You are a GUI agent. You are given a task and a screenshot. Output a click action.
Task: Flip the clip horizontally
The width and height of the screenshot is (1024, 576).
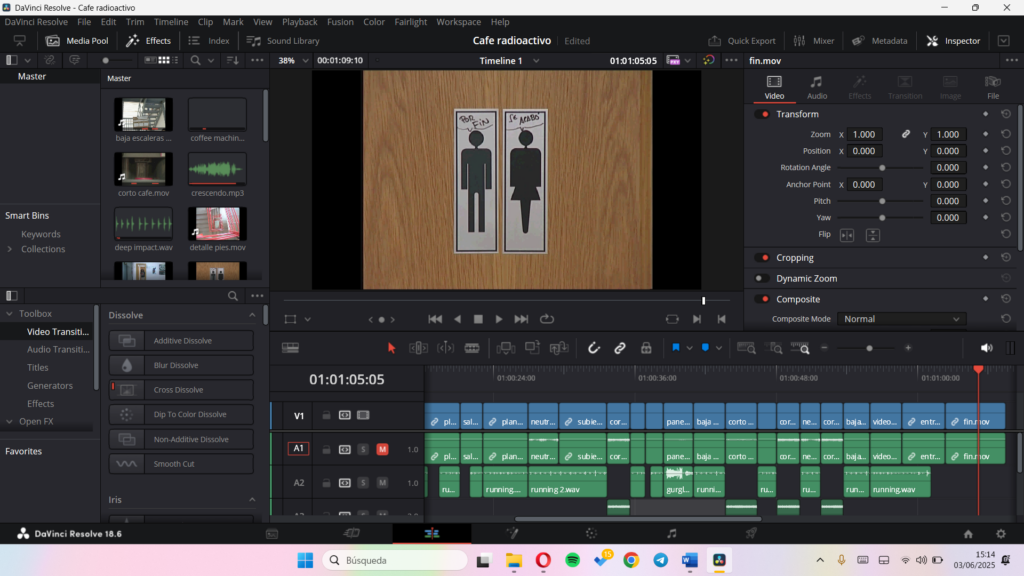[x=847, y=235]
